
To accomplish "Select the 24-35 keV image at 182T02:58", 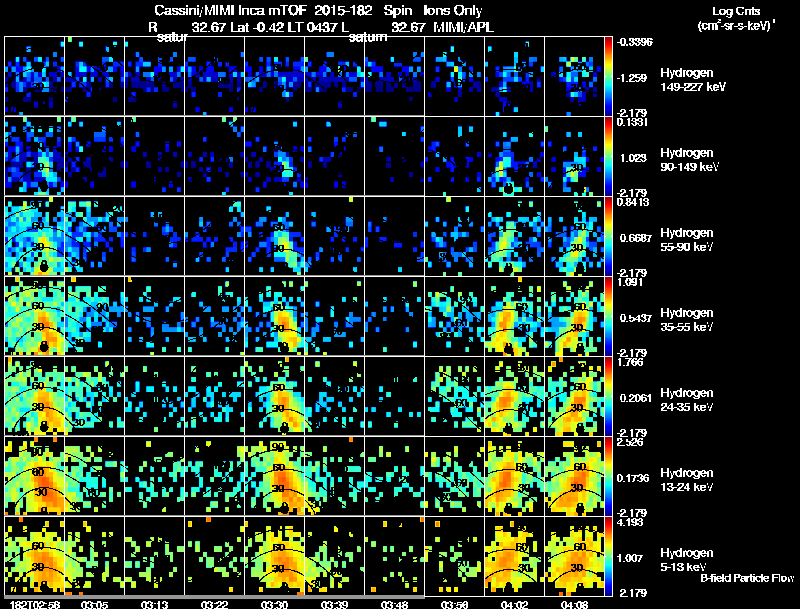I will (x=34, y=396).
